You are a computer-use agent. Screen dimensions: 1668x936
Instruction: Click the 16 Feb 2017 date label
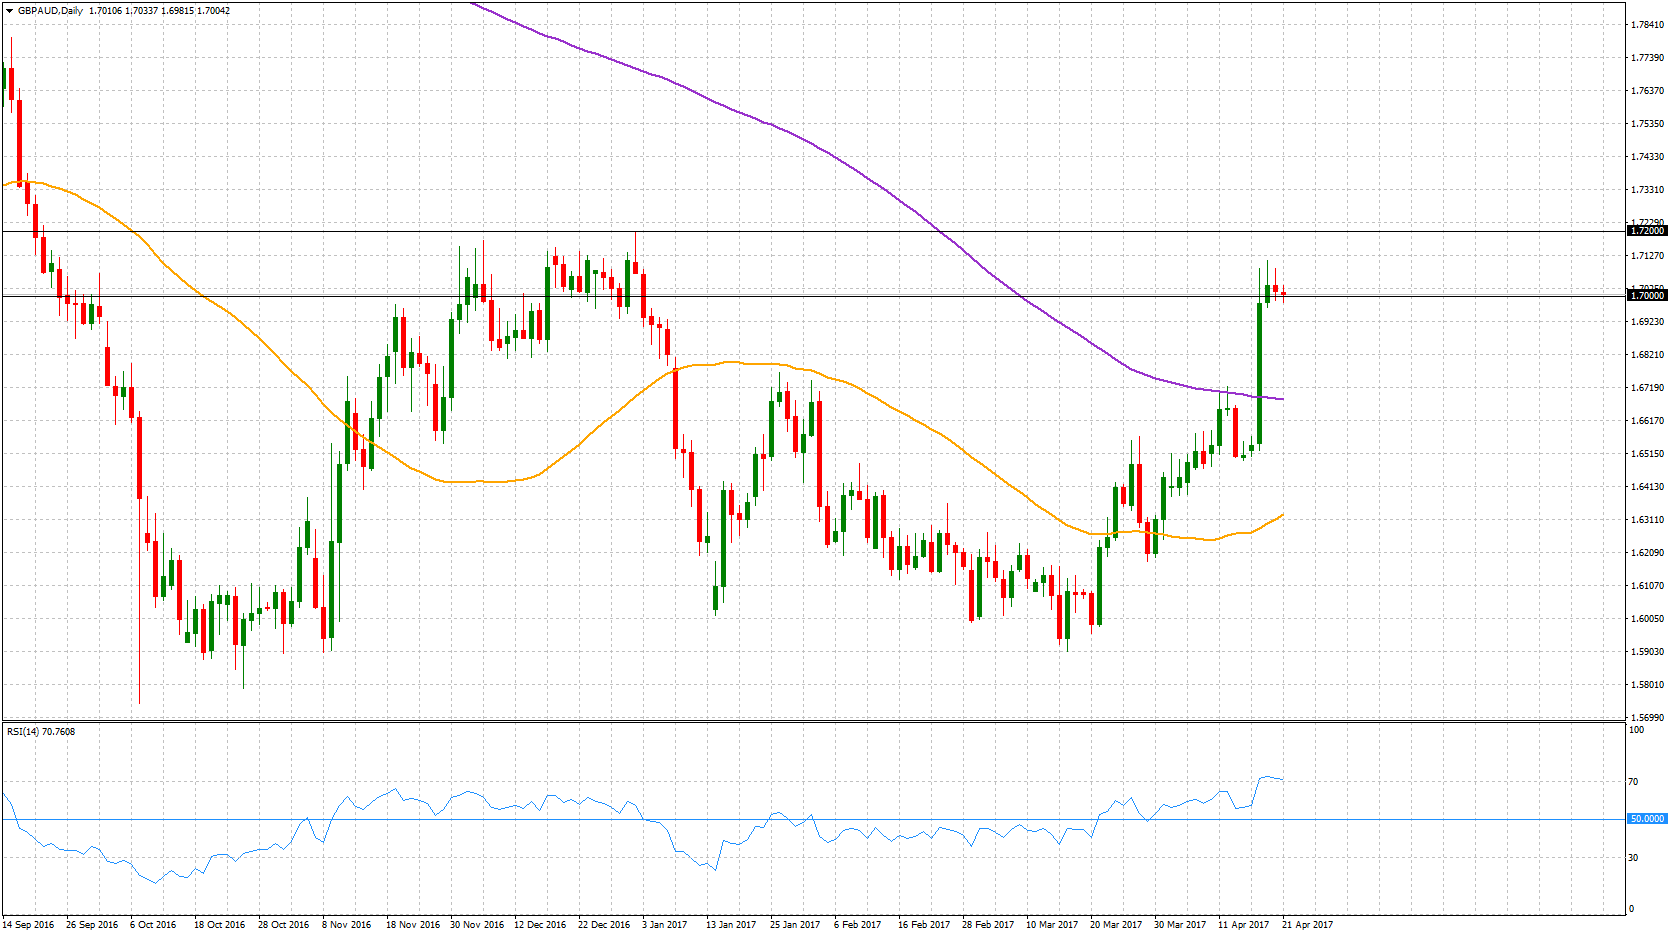coord(923,925)
